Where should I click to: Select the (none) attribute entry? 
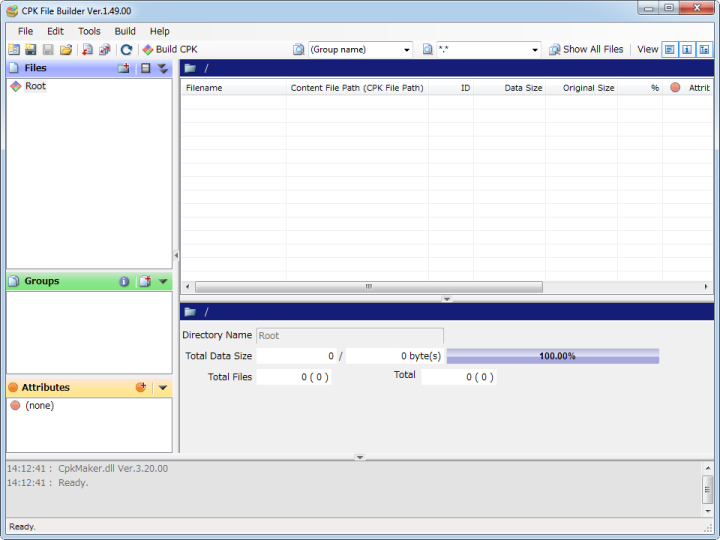point(39,405)
